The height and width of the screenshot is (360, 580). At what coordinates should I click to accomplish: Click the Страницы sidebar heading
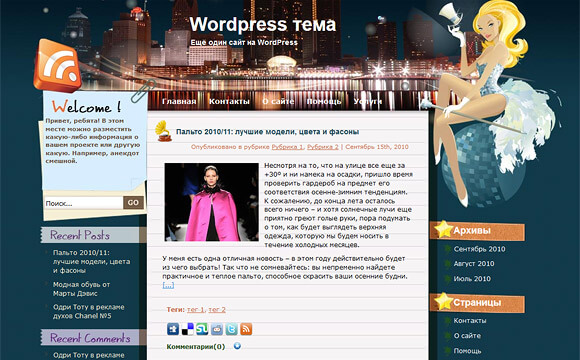(x=477, y=303)
